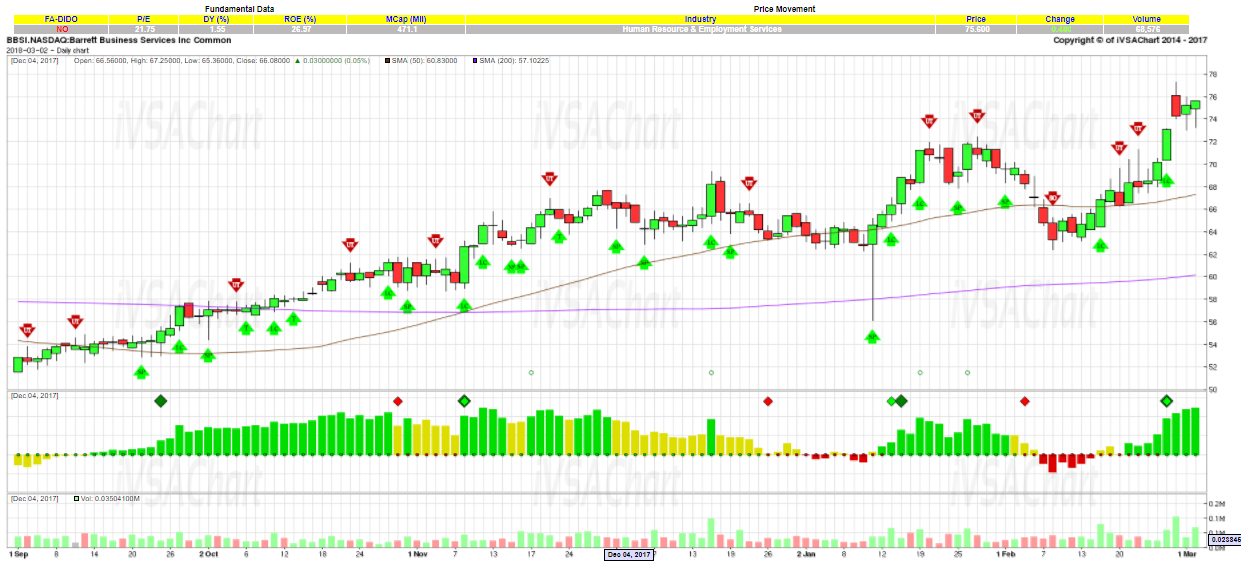Click the Volume column header
This screenshot has width=1241, height=571.
pyautogui.click(x=1147, y=19)
